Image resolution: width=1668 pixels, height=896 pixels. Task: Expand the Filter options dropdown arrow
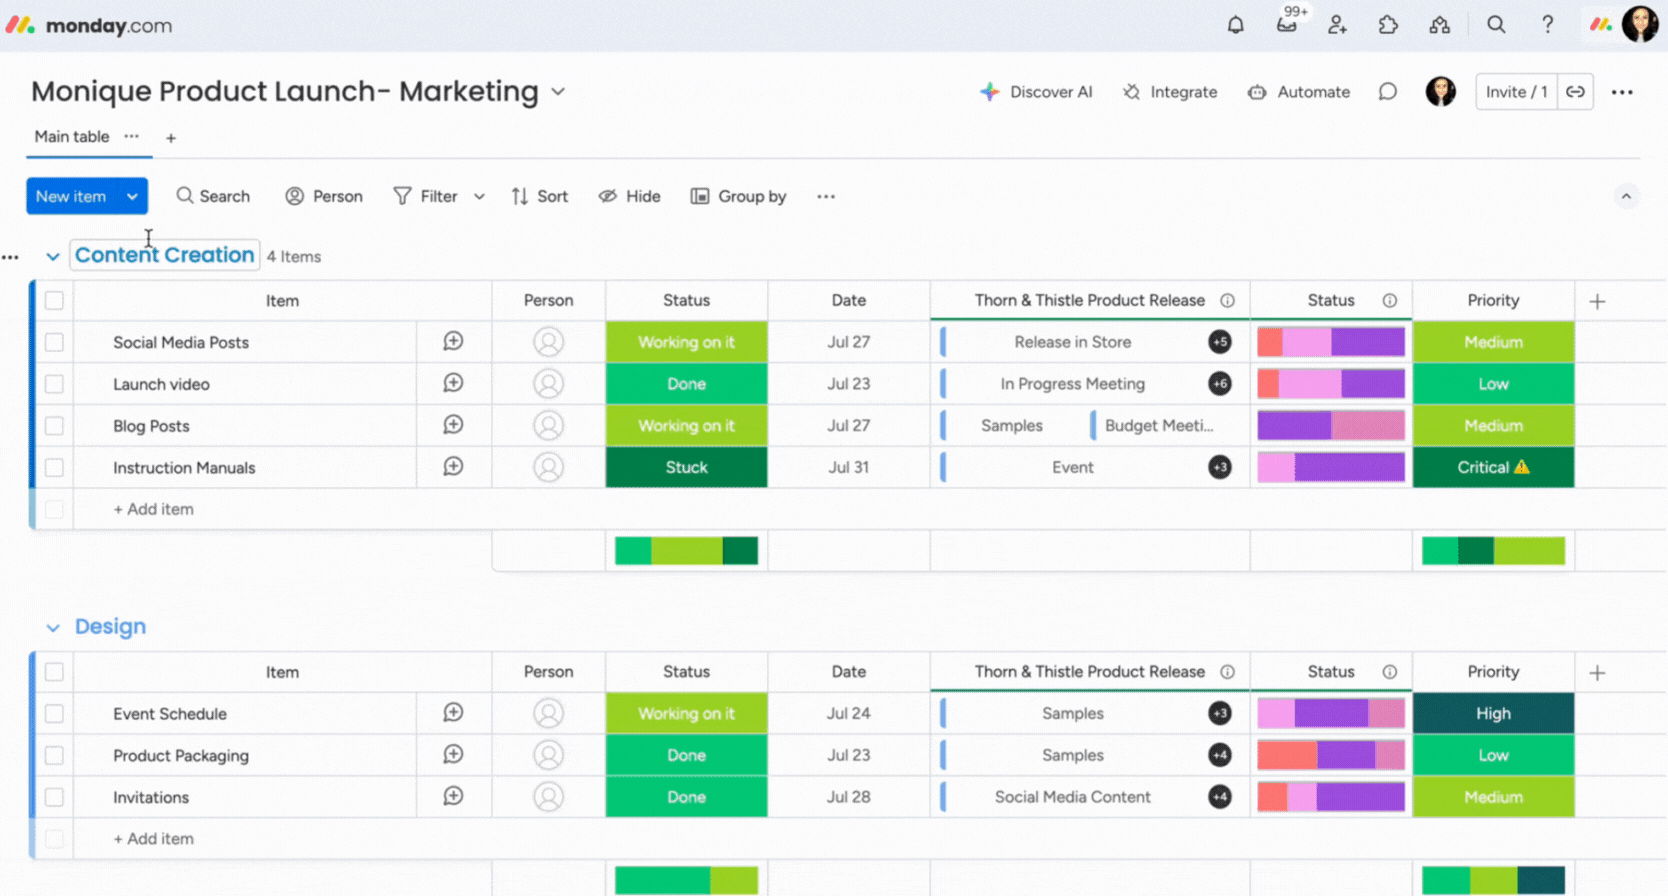pyautogui.click(x=479, y=197)
